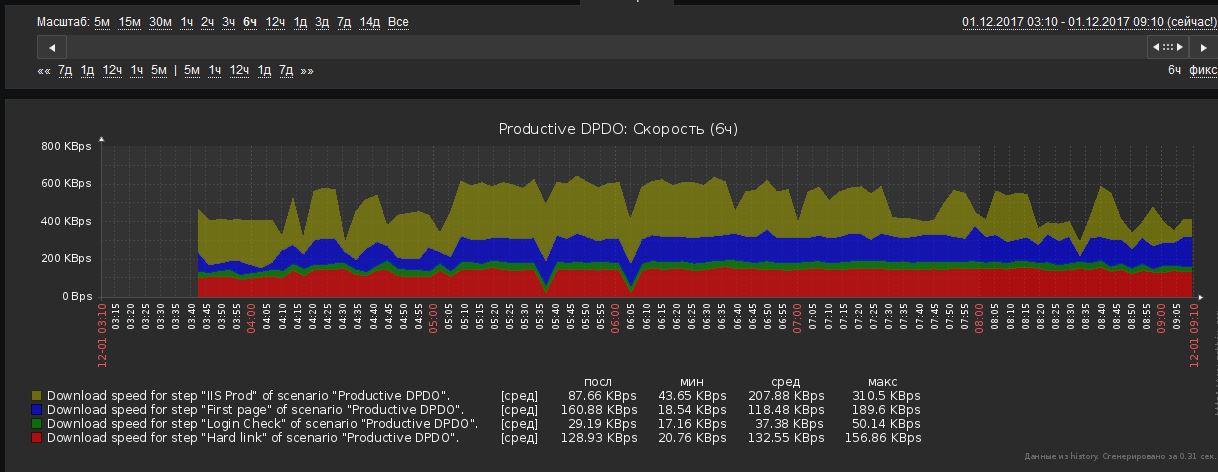Set Масштаб zoom to 7д

(x=344, y=22)
